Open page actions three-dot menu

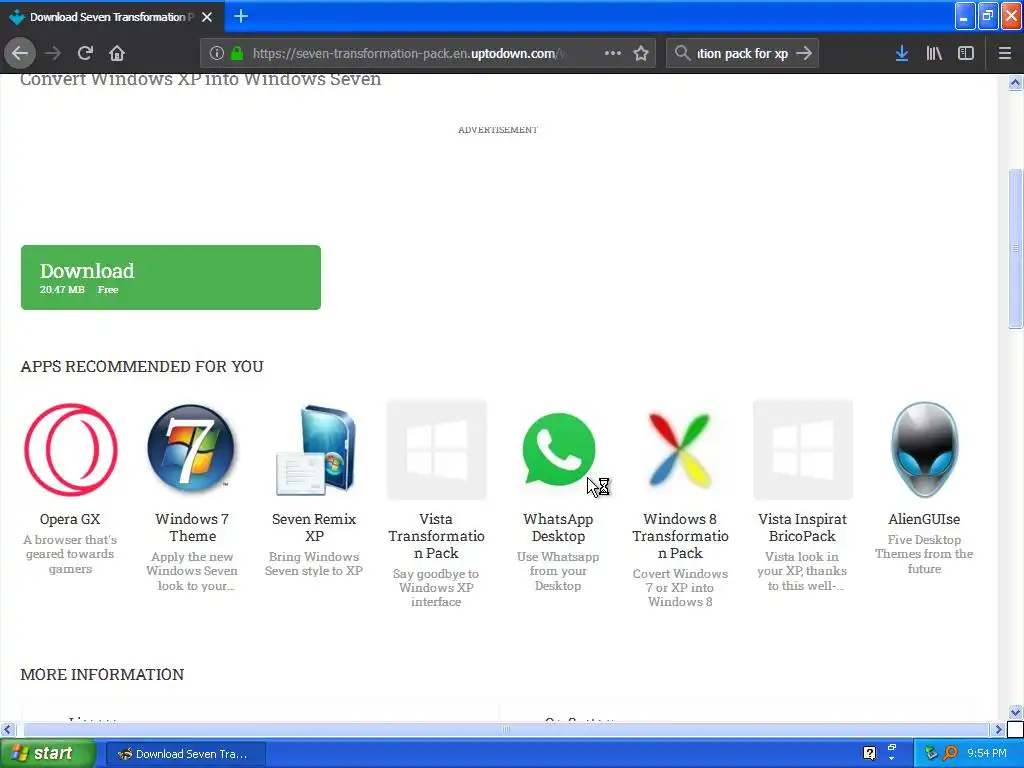coord(613,54)
